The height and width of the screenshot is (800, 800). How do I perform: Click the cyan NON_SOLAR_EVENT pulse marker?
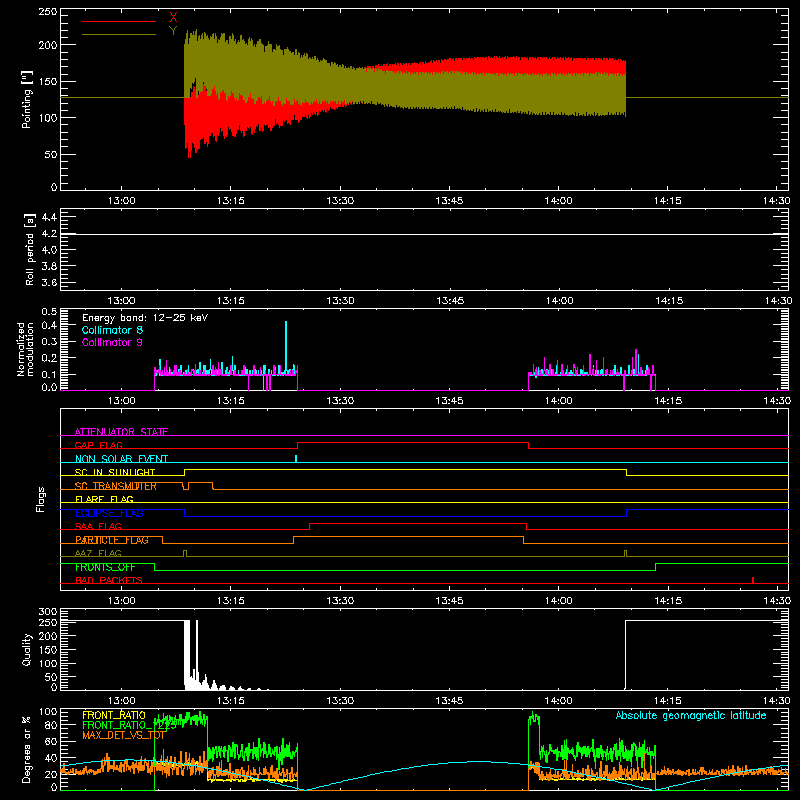(296, 459)
